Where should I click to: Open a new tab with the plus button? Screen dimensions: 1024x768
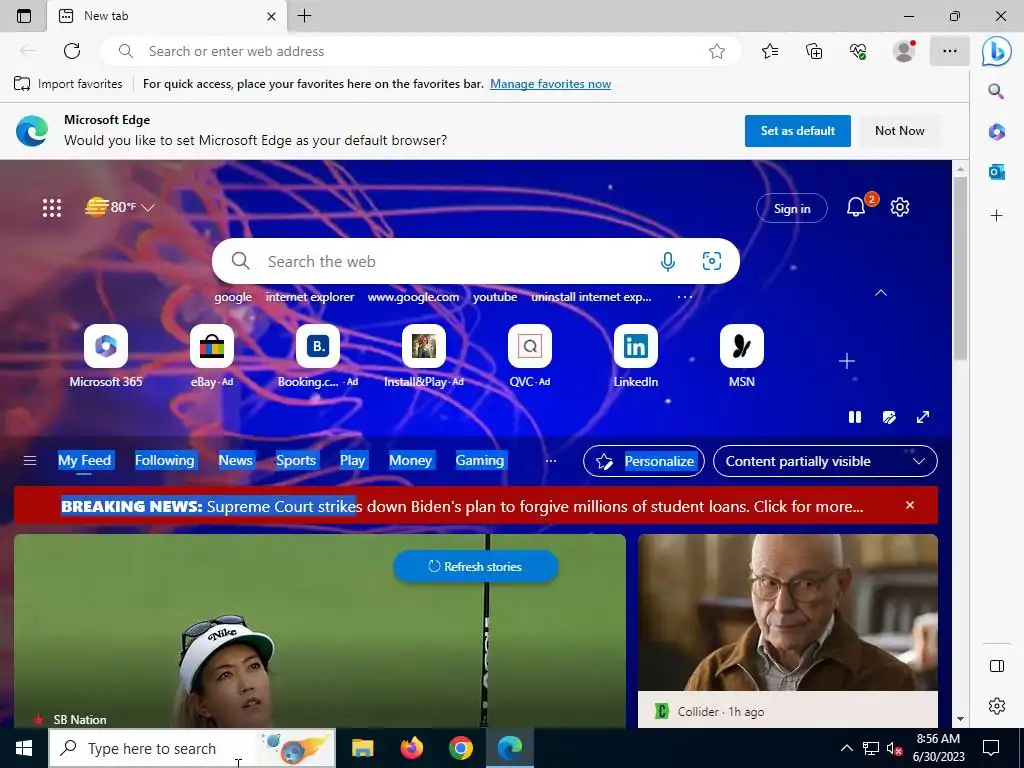click(304, 16)
